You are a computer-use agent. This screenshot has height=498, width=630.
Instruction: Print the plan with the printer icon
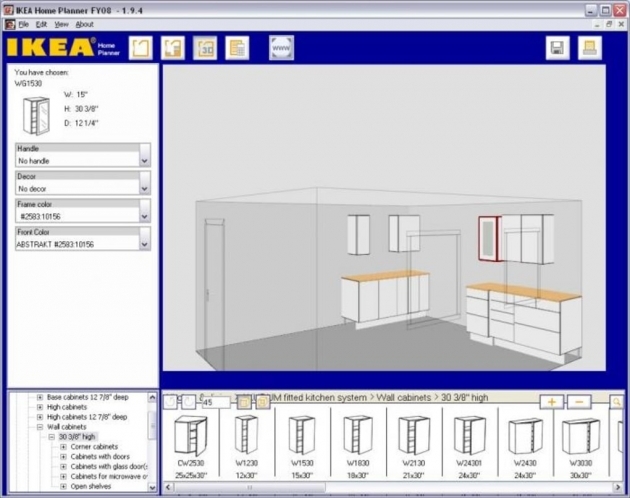pos(590,48)
